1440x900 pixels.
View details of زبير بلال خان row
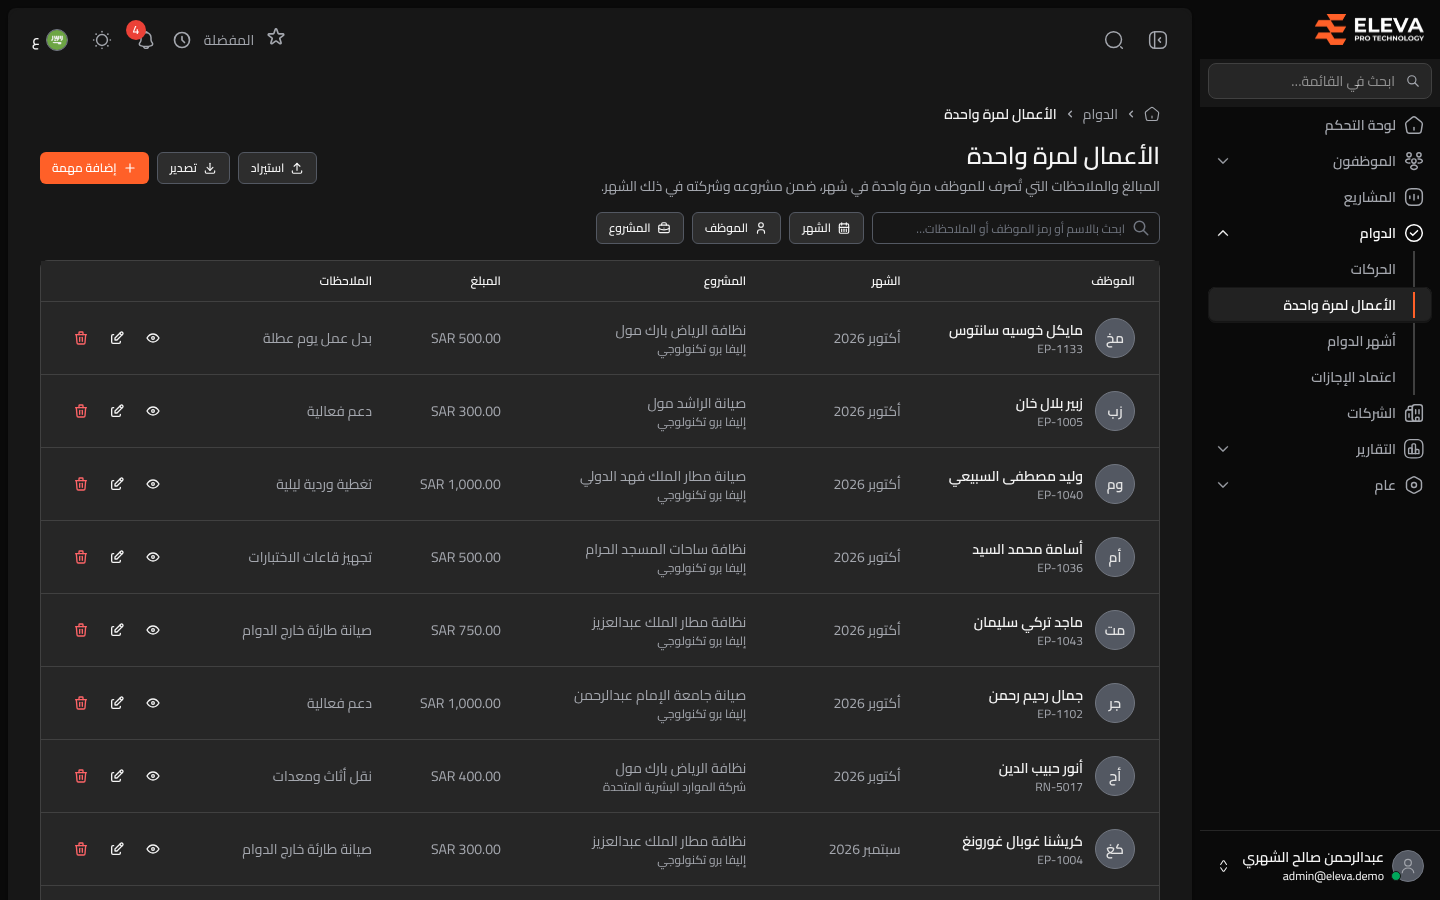coord(153,411)
